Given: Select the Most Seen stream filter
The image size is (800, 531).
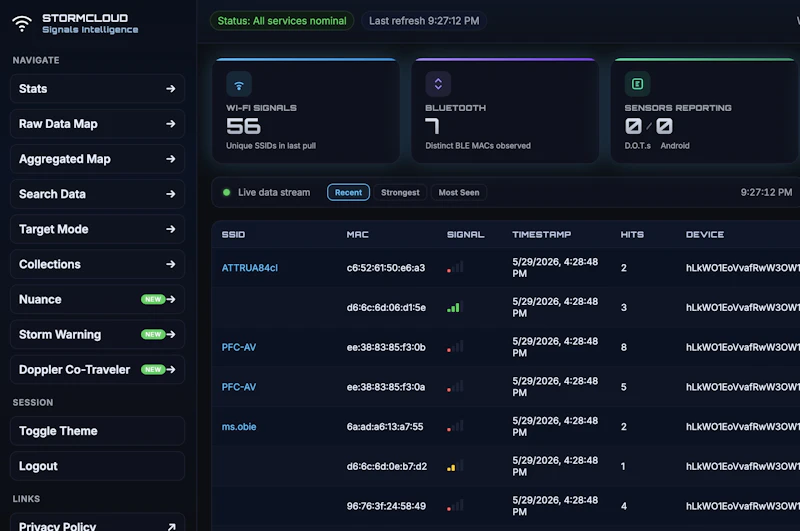Looking at the screenshot, I should pyautogui.click(x=459, y=192).
